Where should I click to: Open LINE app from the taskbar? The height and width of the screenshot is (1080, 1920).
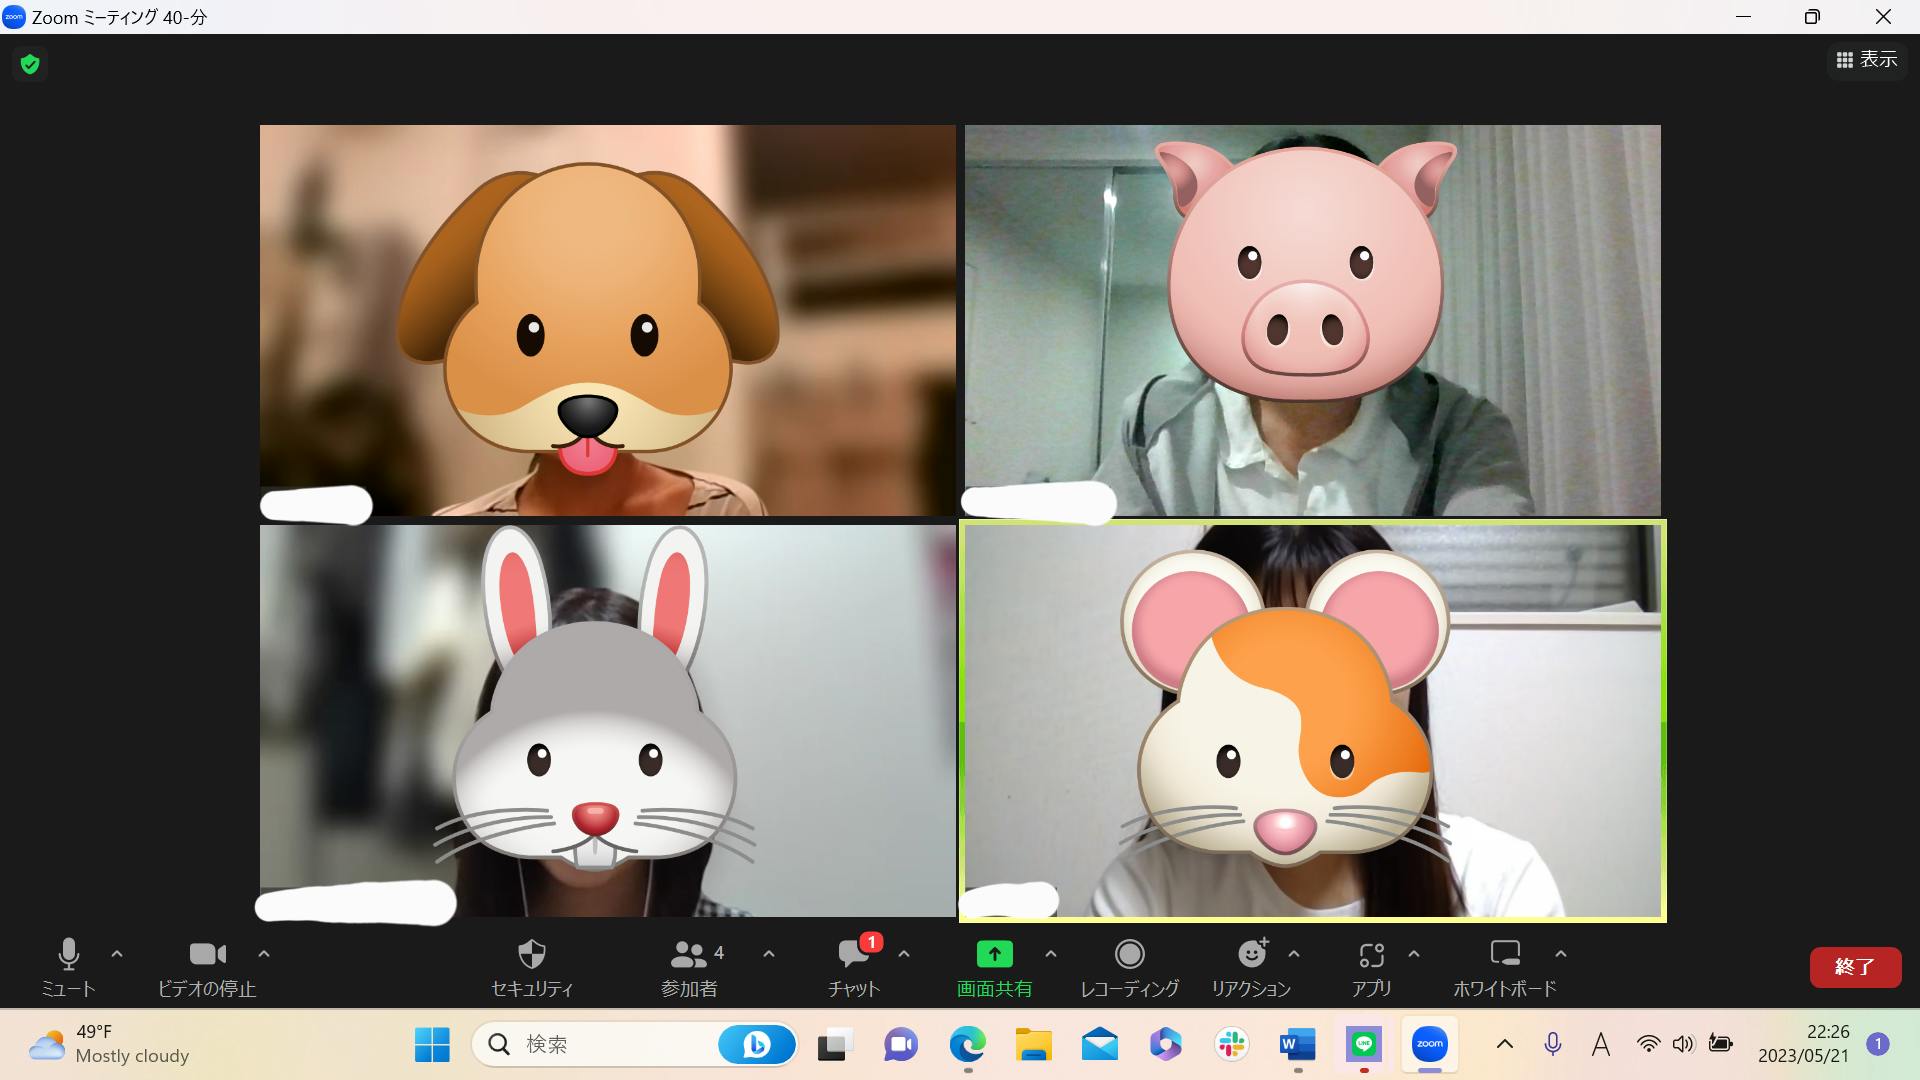(x=1364, y=1045)
